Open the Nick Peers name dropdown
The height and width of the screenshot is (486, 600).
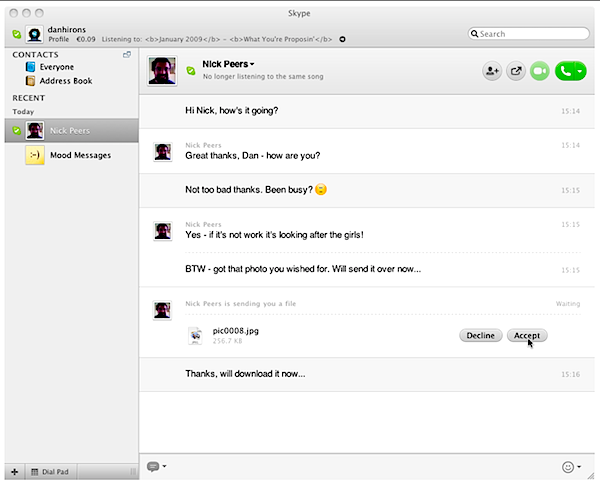tap(252, 64)
